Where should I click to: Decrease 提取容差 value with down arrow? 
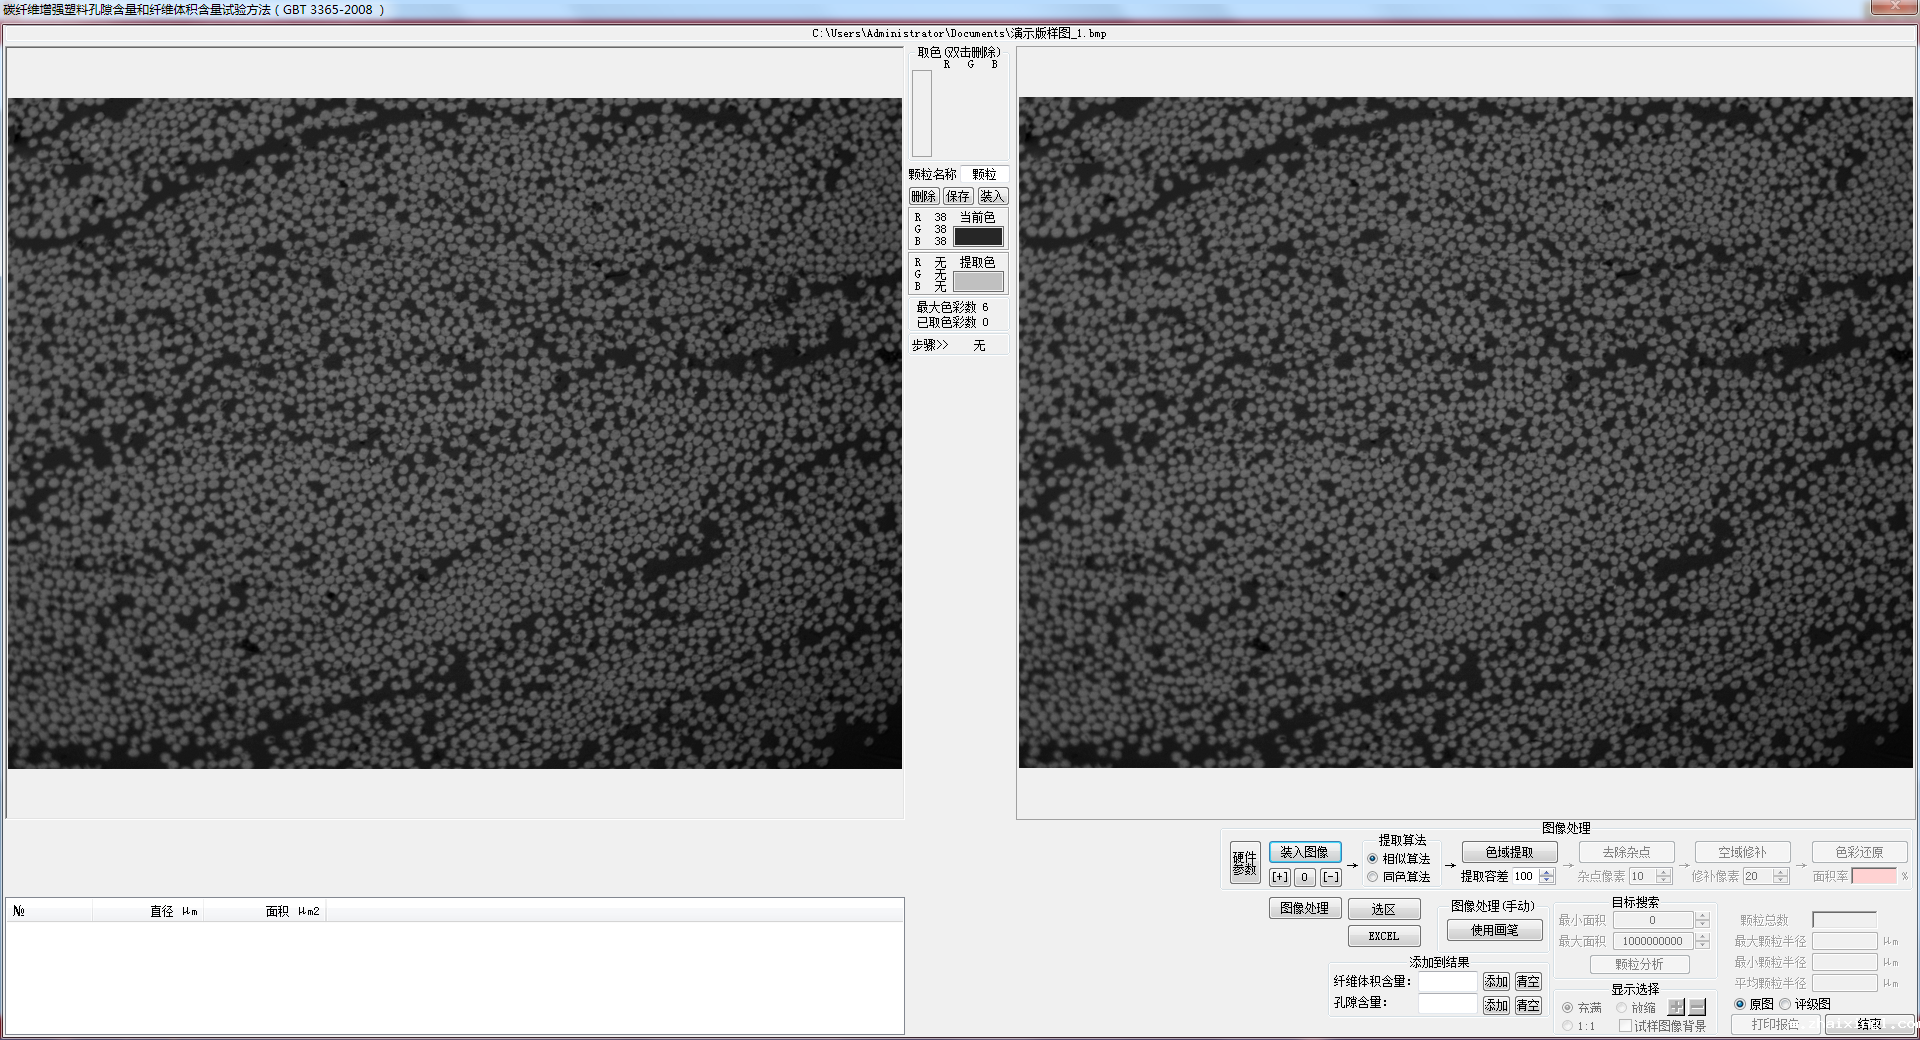pos(1547,881)
